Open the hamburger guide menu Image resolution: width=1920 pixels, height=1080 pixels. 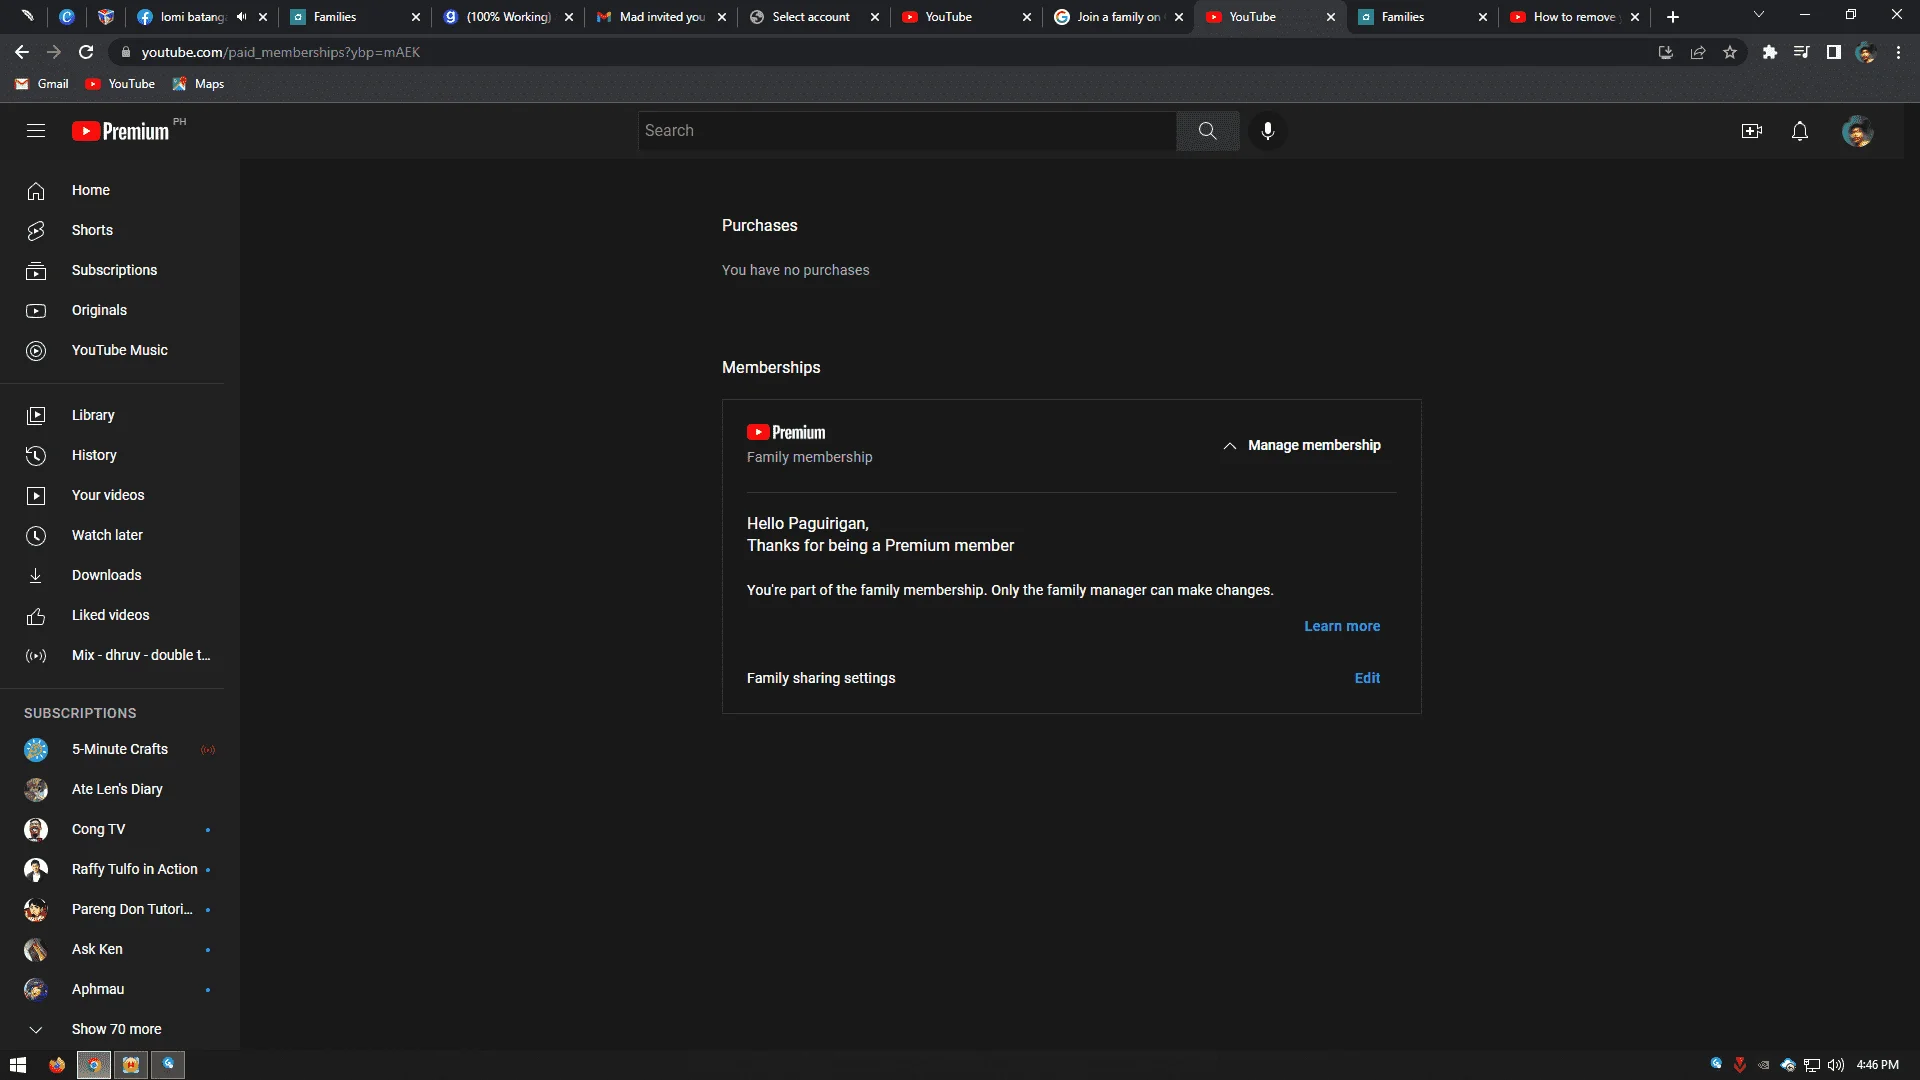tap(36, 131)
